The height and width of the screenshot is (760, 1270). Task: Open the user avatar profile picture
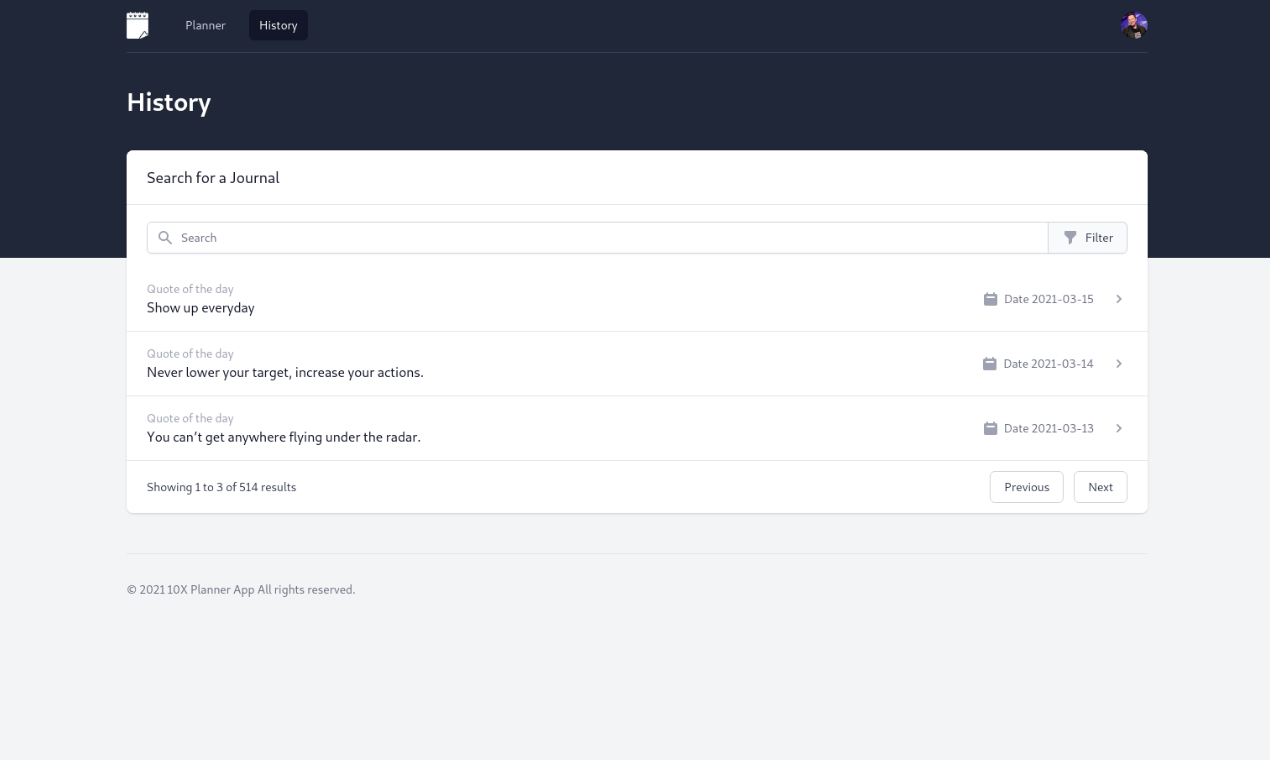1133,25
